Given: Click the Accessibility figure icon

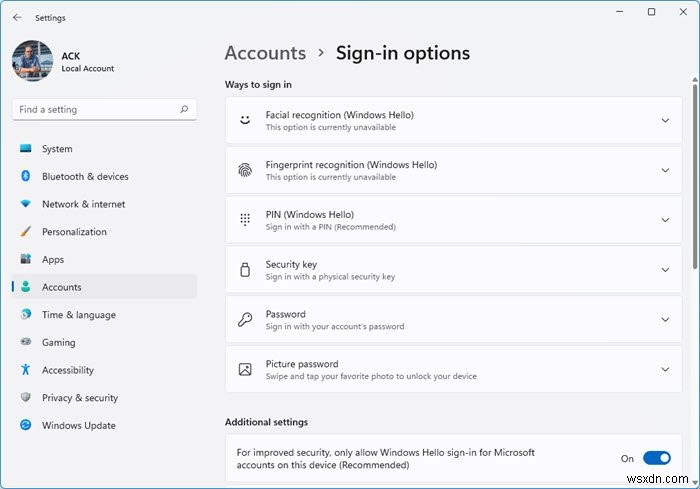Looking at the screenshot, I should pos(26,370).
